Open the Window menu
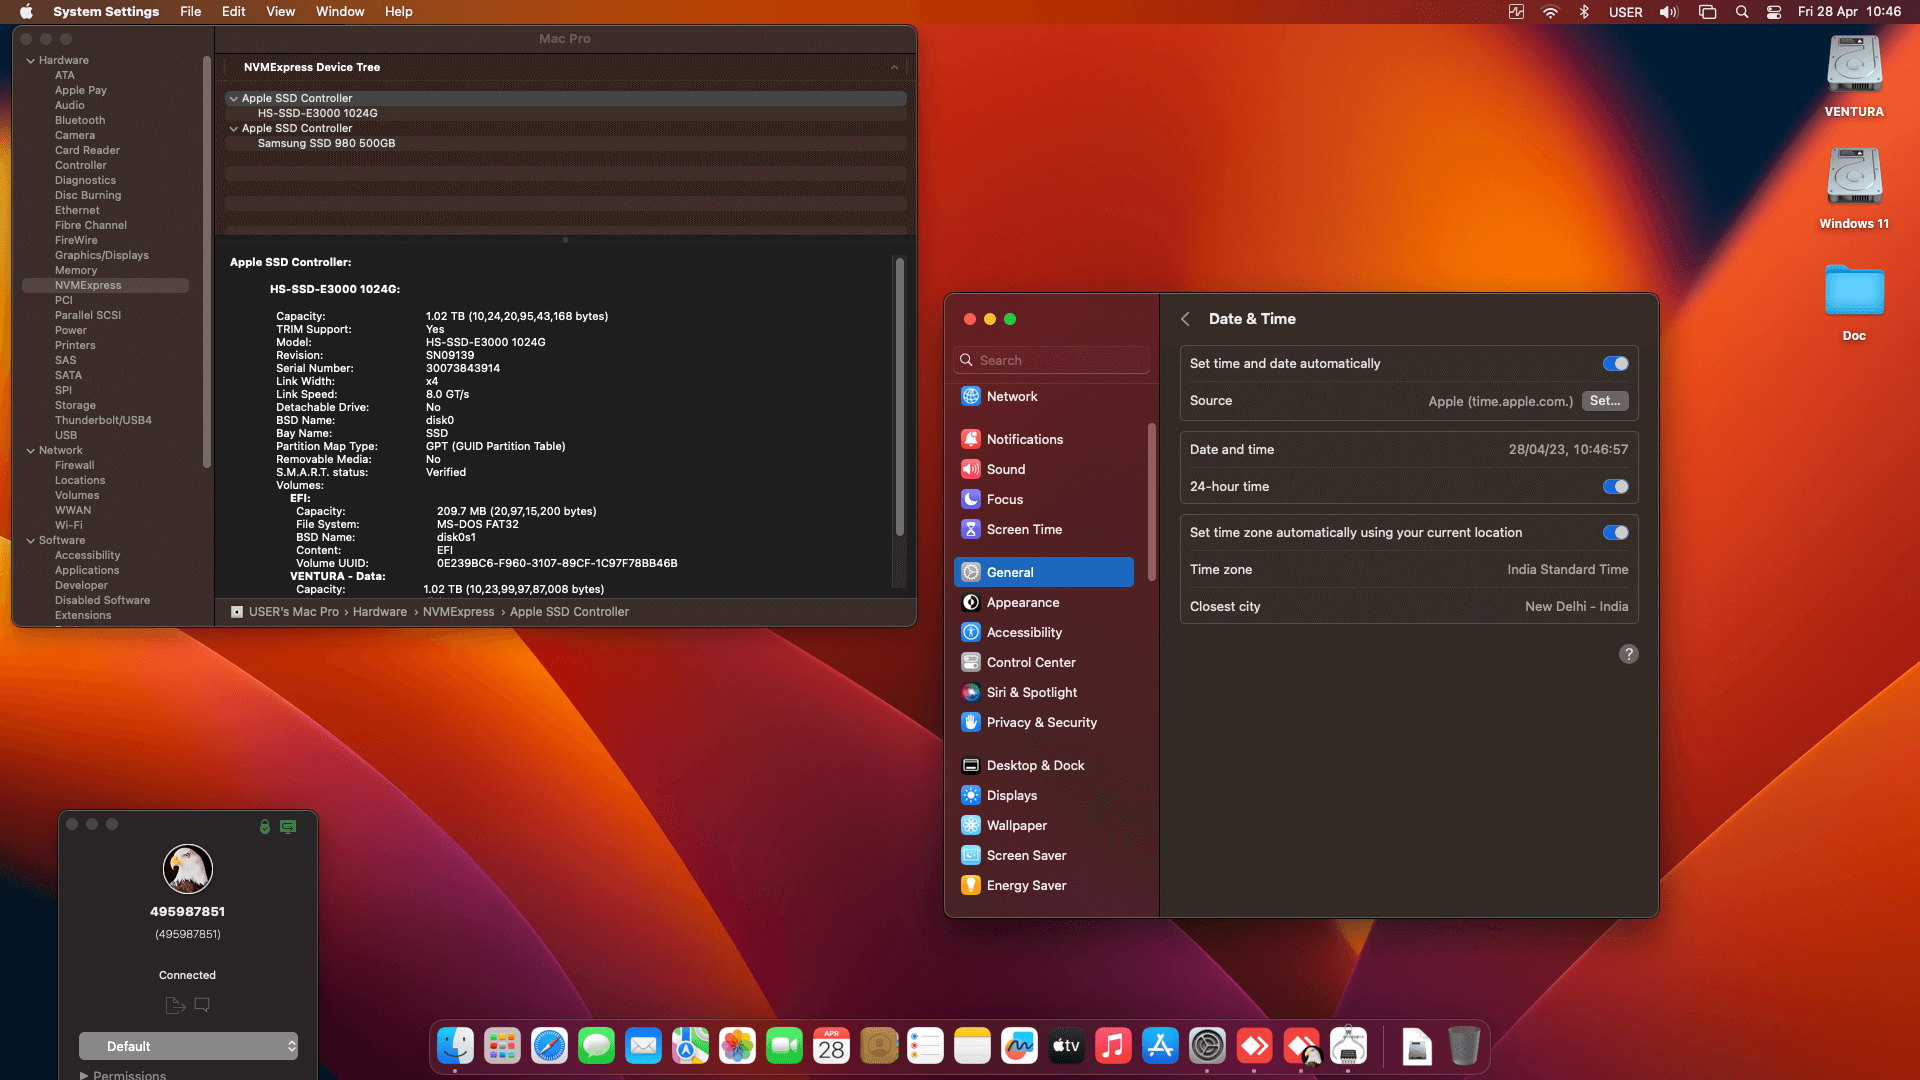This screenshot has width=1920, height=1080. click(340, 12)
